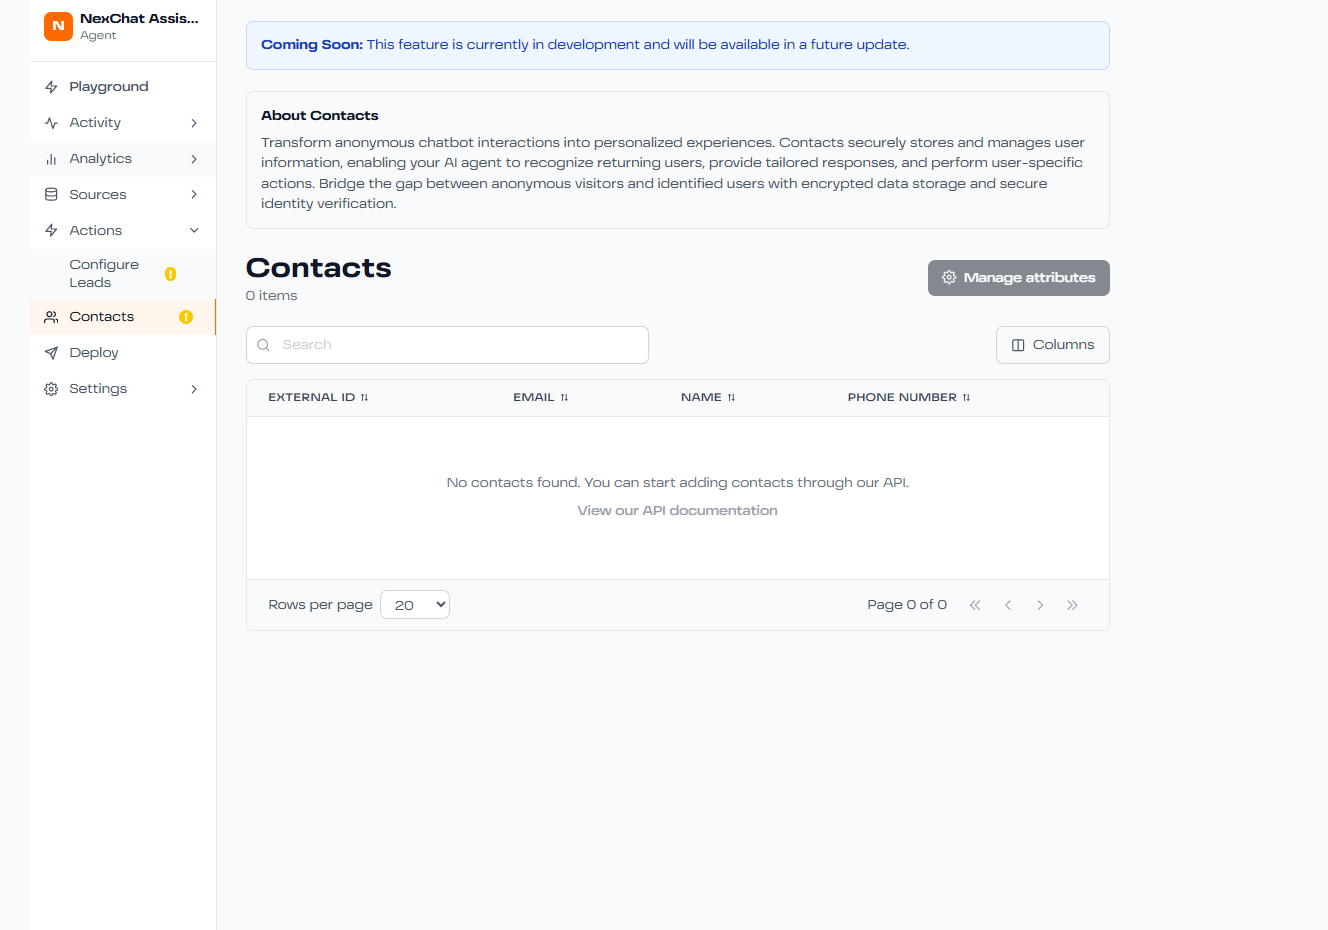This screenshot has height=930, width=1328.
Task: Sort the Email column
Action: point(564,398)
